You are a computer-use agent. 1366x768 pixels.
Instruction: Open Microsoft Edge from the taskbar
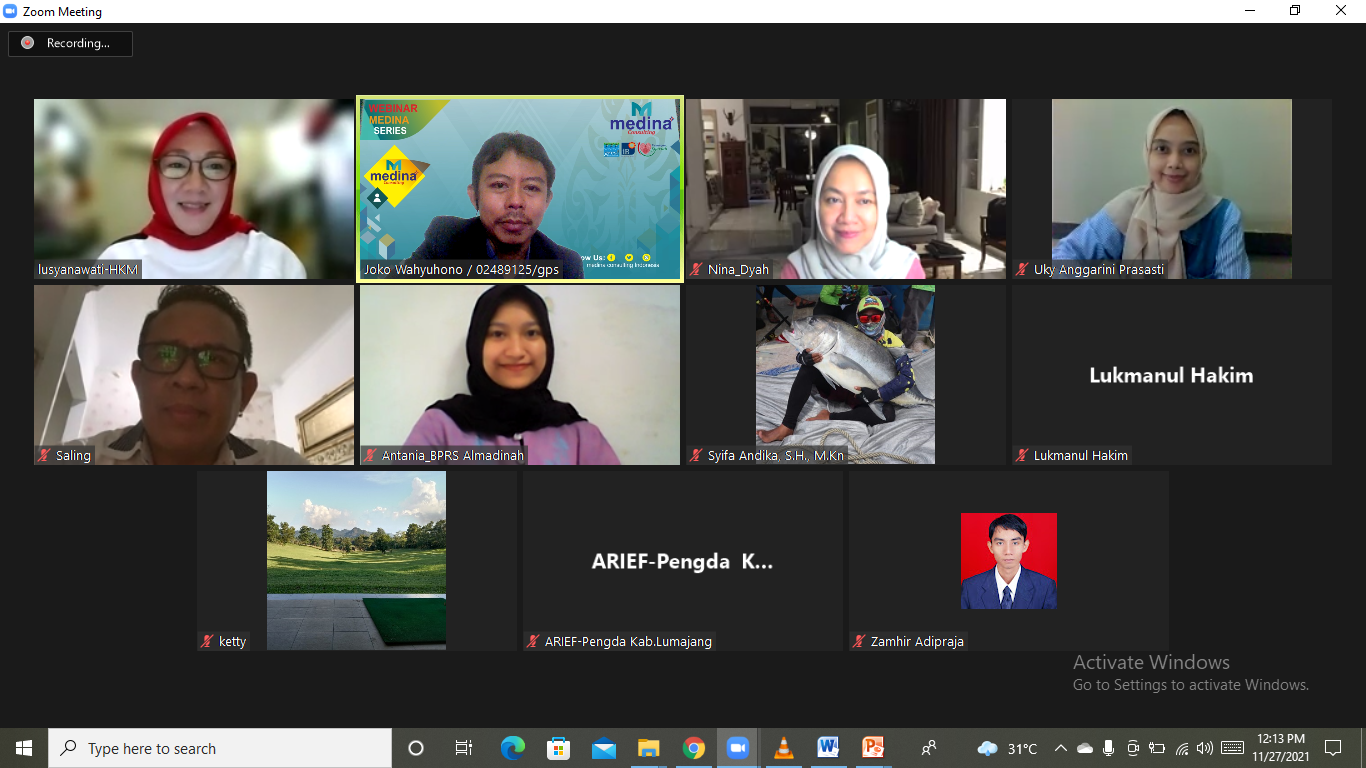pyautogui.click(x=513, y=748)
